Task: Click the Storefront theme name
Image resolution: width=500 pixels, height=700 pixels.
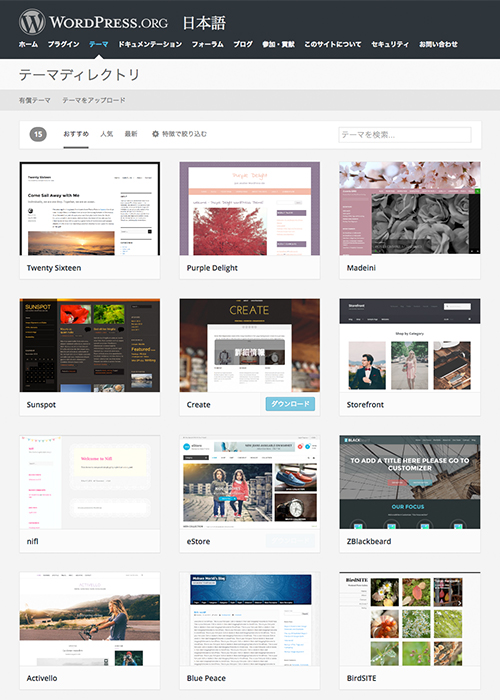Action: [x=365, y=405]
